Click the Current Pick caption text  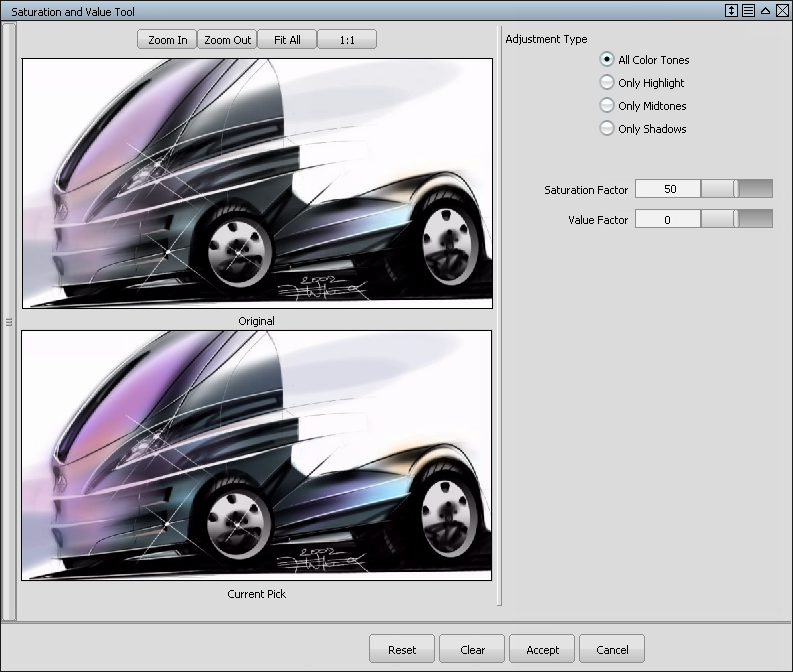[x=256, y=594]
